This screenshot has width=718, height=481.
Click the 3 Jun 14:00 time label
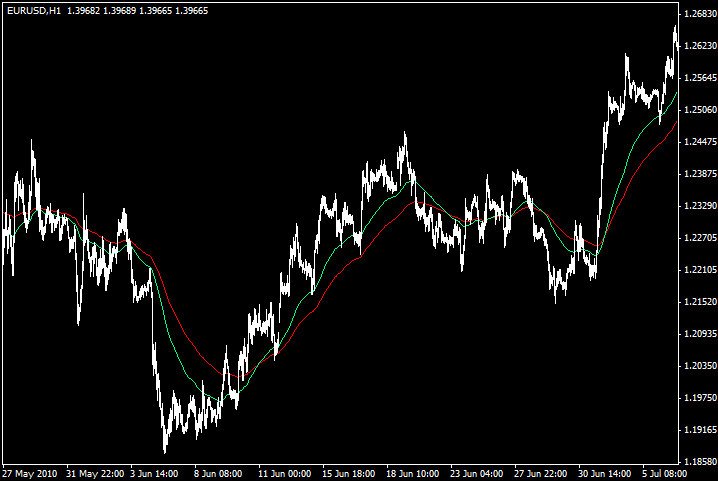tap(156, 472)
